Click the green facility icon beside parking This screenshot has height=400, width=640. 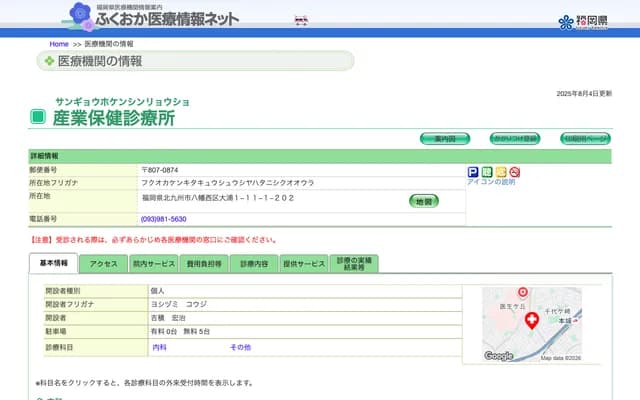487,172
